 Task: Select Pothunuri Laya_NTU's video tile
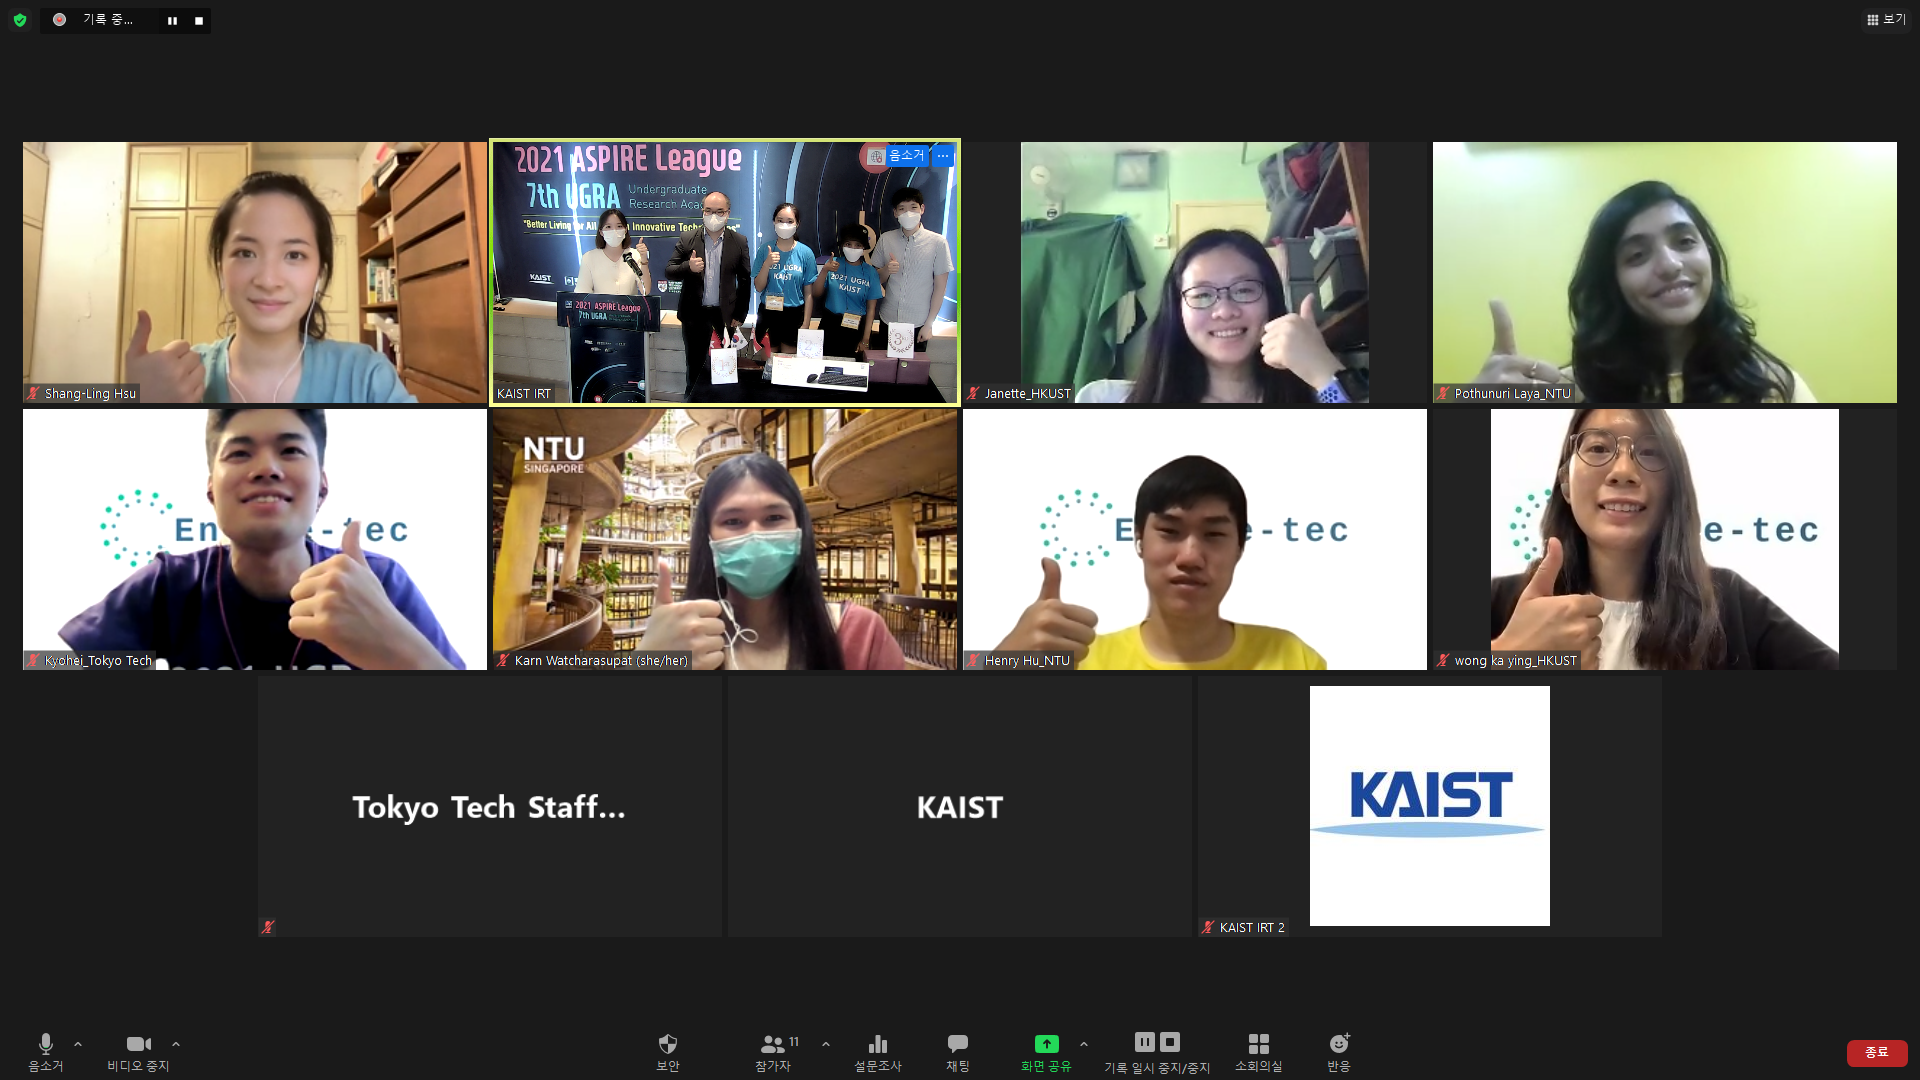pyautogui.click(x=1665, y=272)
